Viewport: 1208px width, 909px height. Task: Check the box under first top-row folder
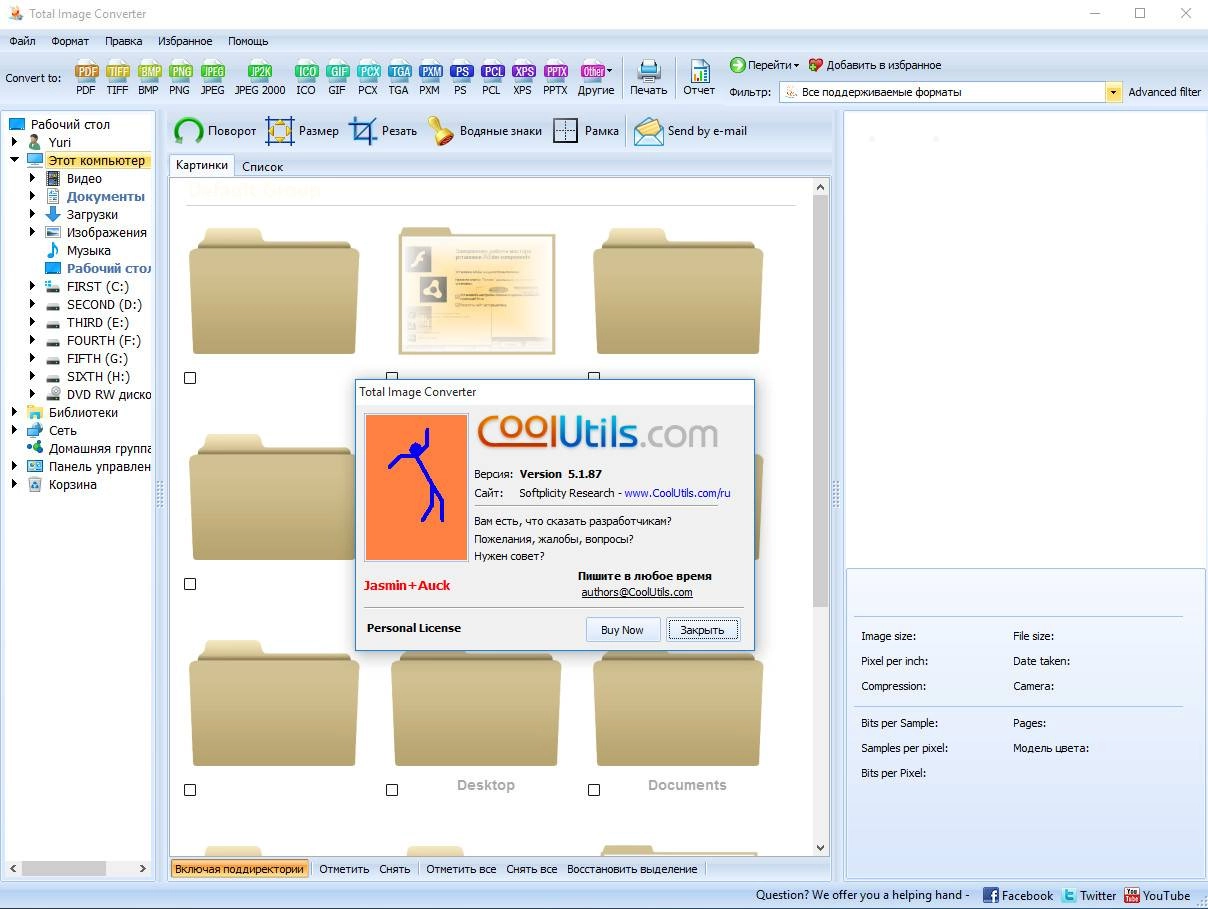coord(190,378)
